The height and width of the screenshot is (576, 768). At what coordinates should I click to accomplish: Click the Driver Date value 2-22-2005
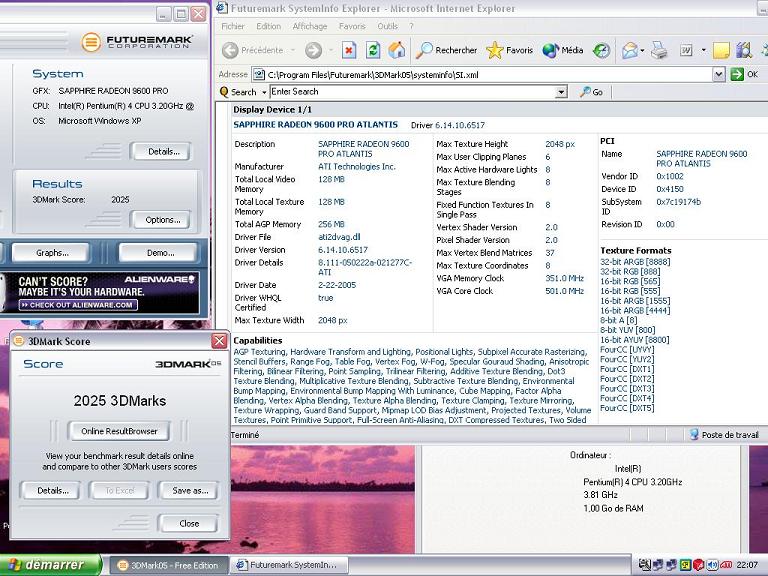337,285
